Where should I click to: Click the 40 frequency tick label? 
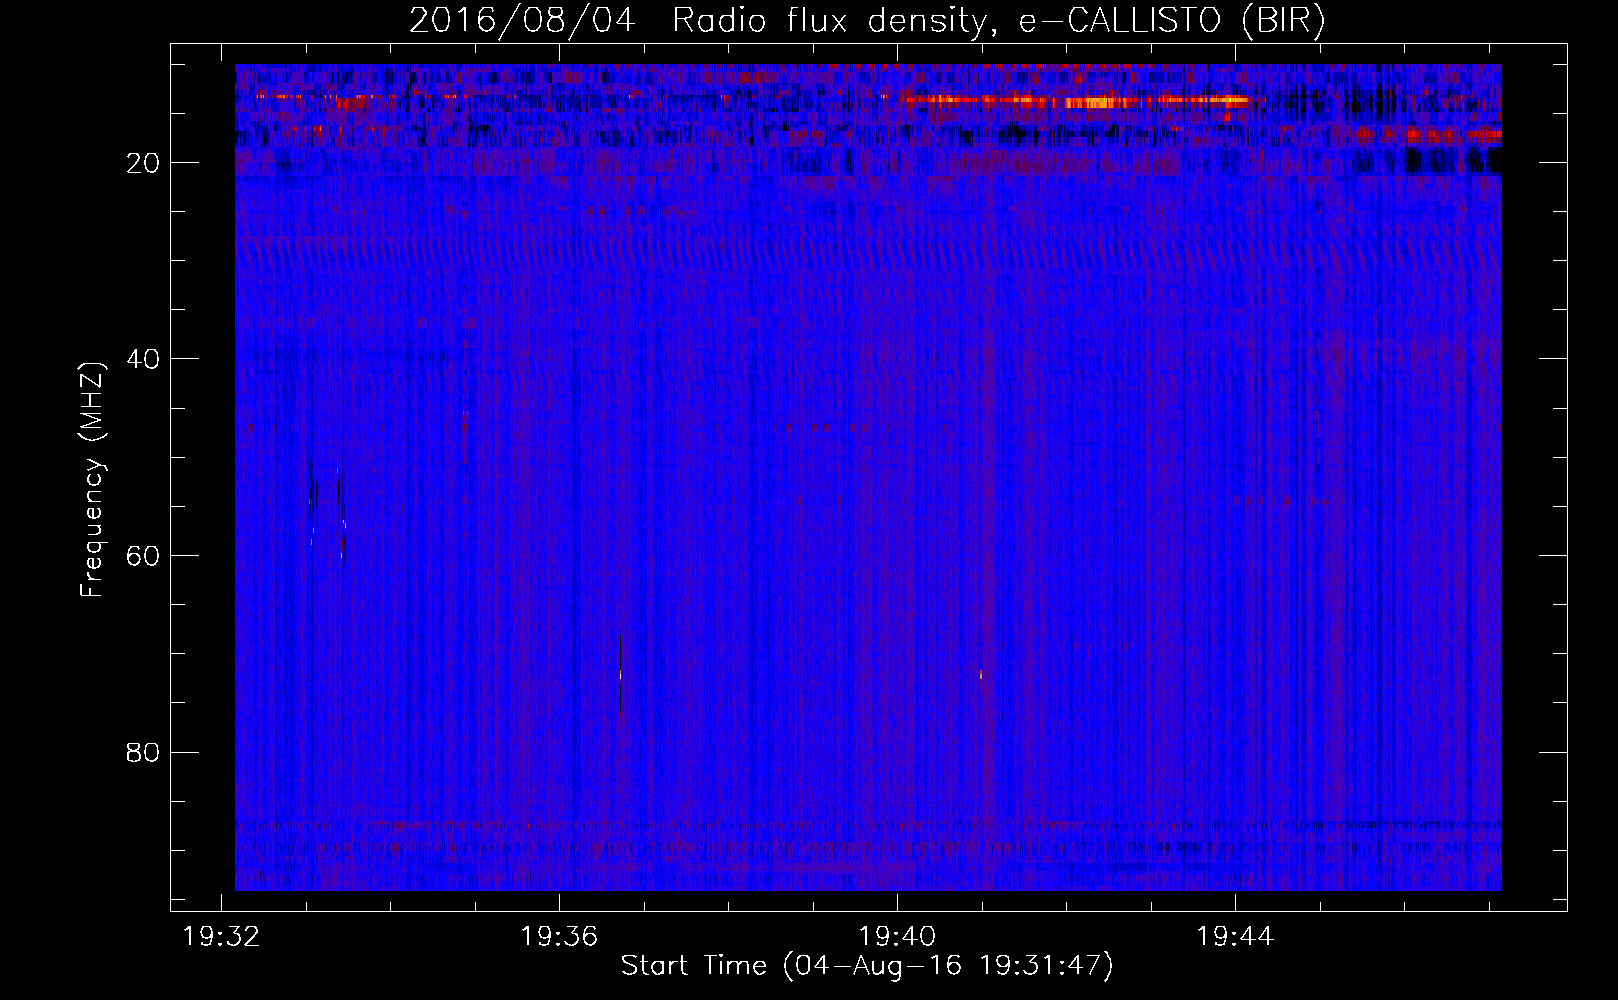pos(144,359)
